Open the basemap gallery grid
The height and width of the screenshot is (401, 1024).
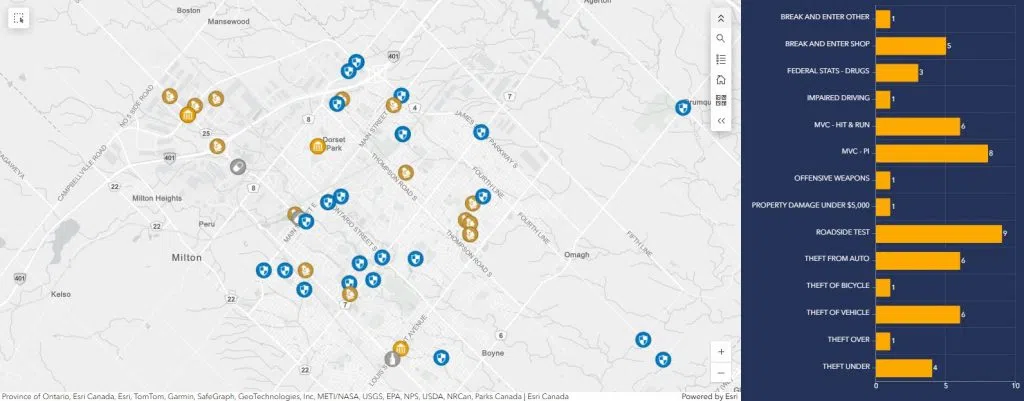point(720,100)
